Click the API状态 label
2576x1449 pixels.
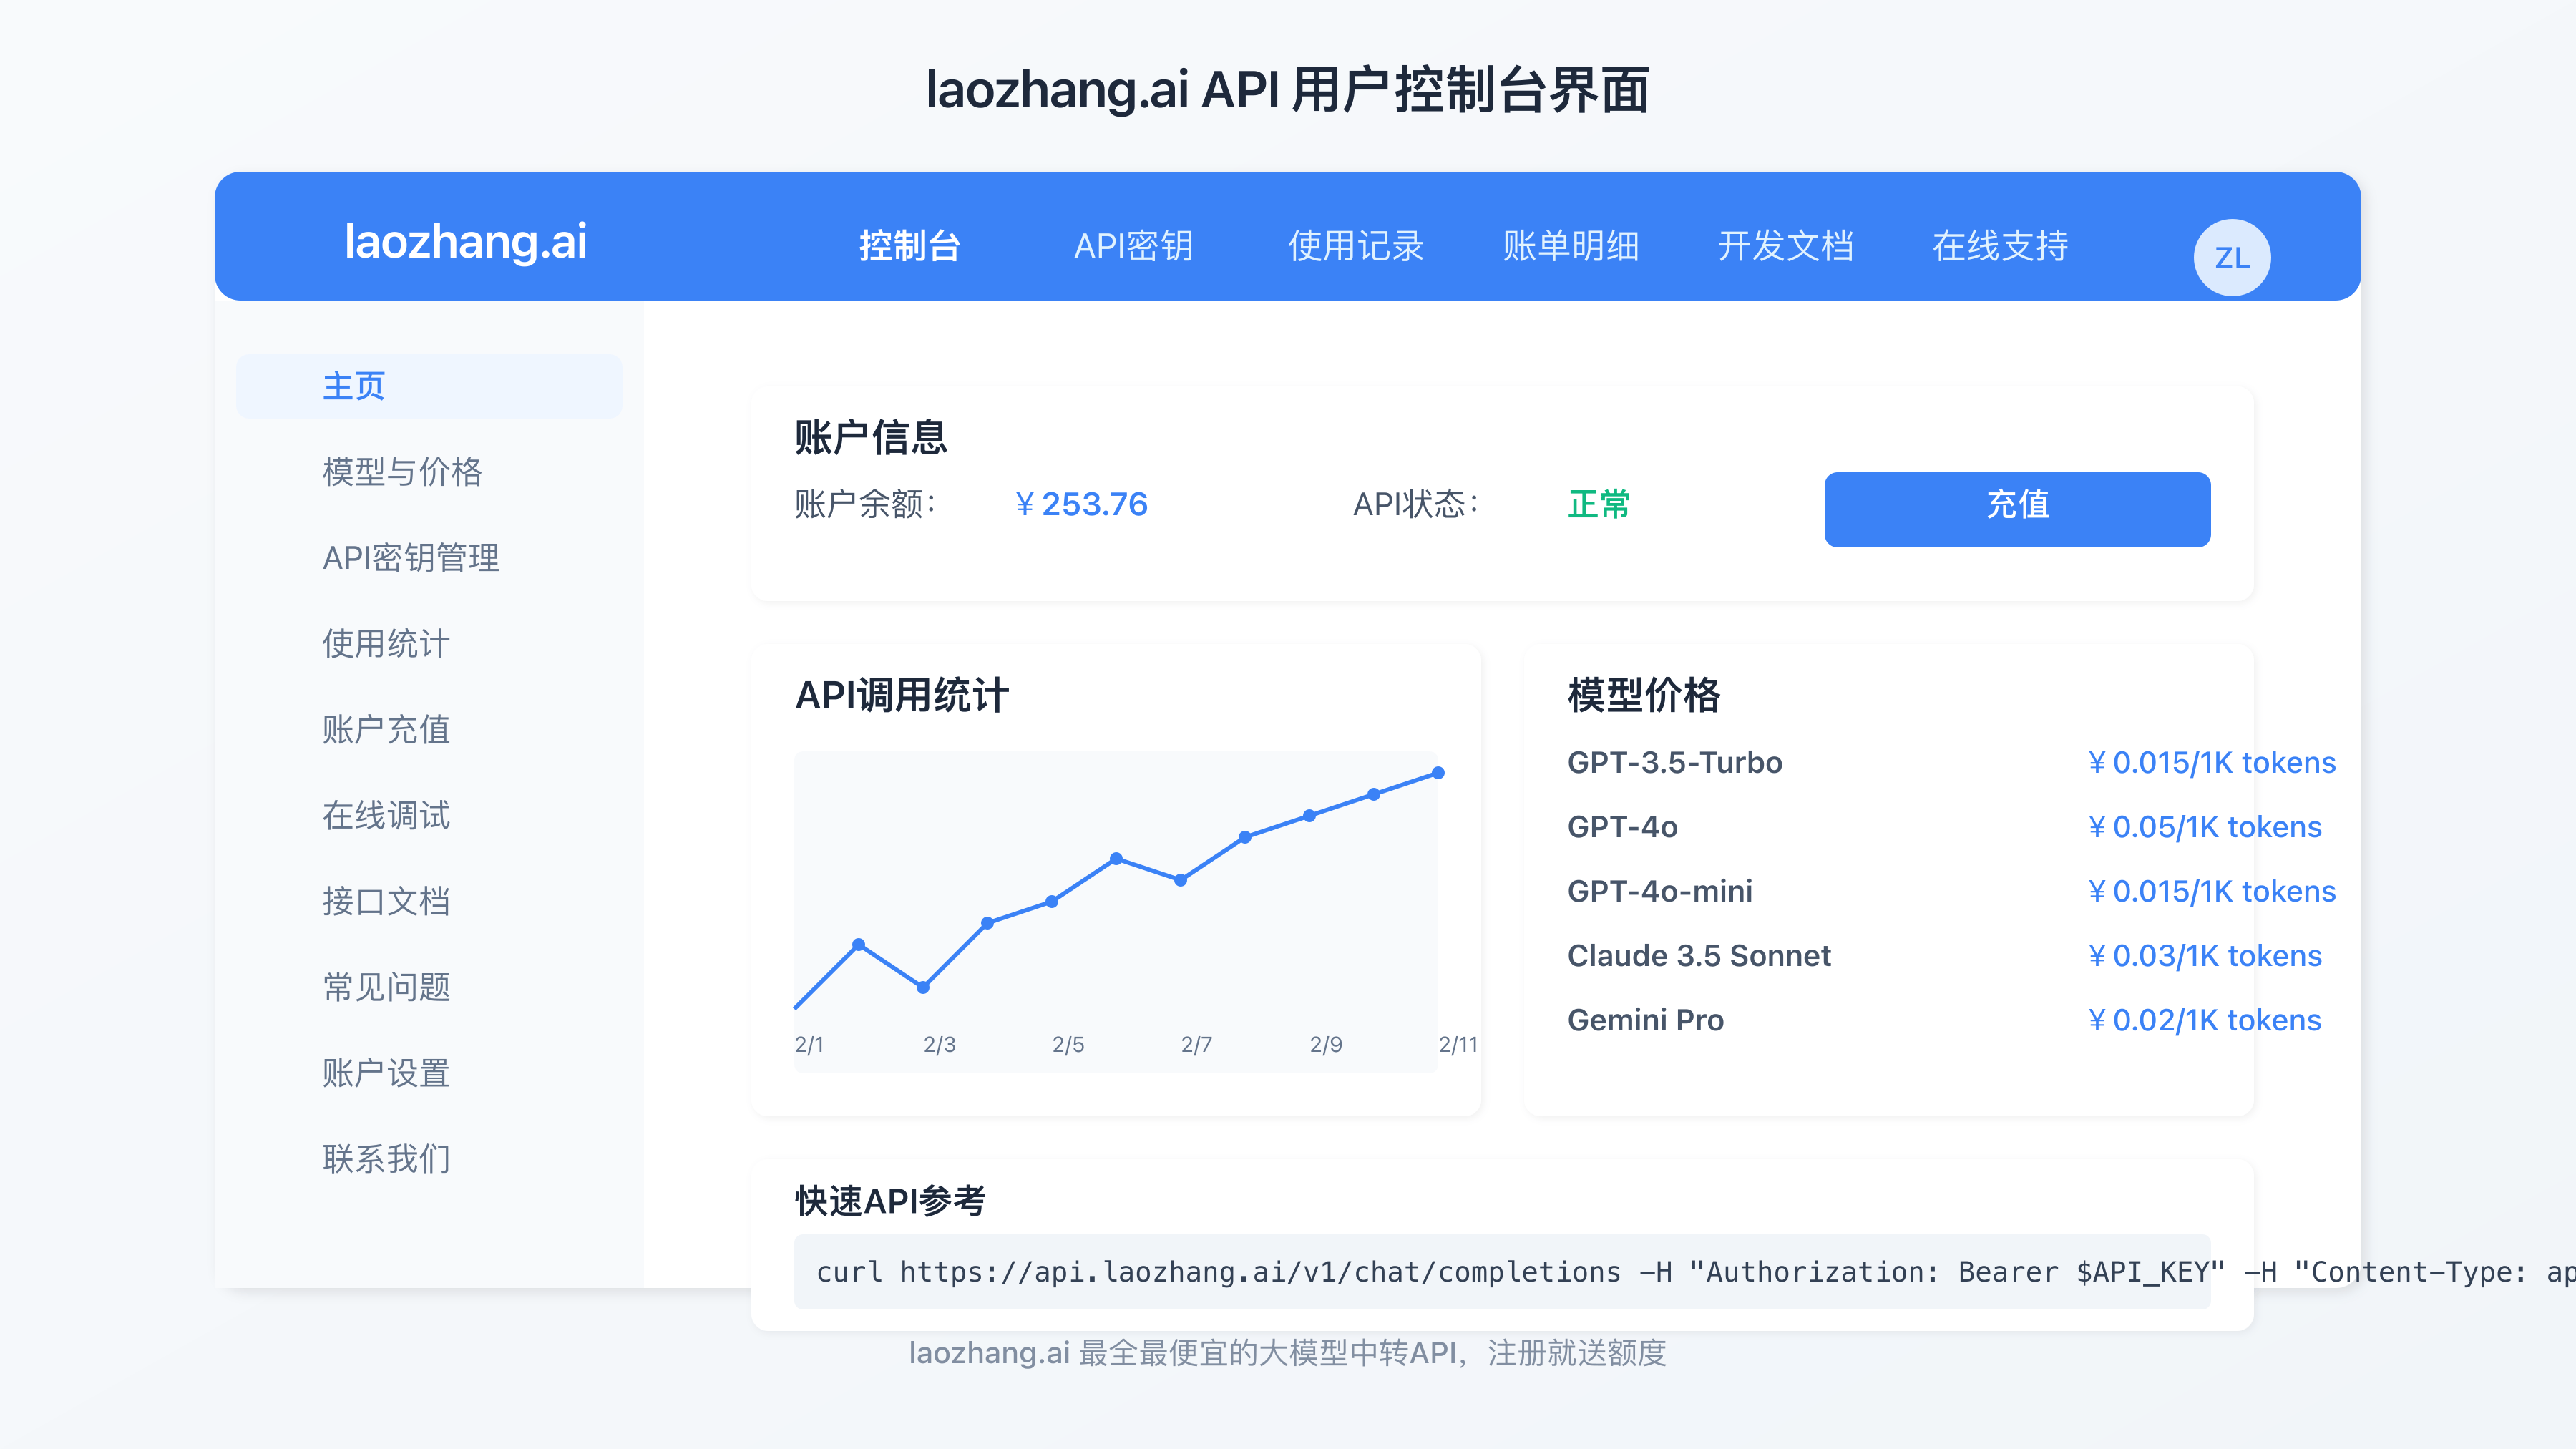pos(1415,504)
